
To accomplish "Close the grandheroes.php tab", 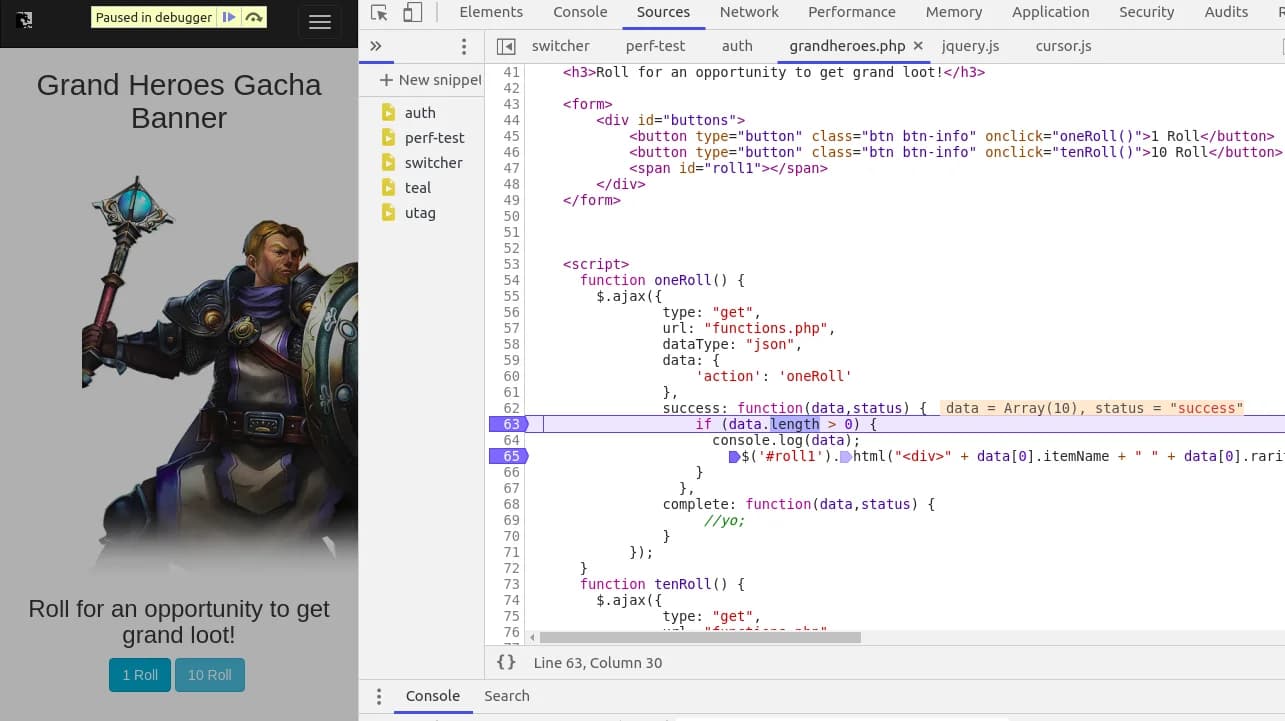I will coord(918,45).
